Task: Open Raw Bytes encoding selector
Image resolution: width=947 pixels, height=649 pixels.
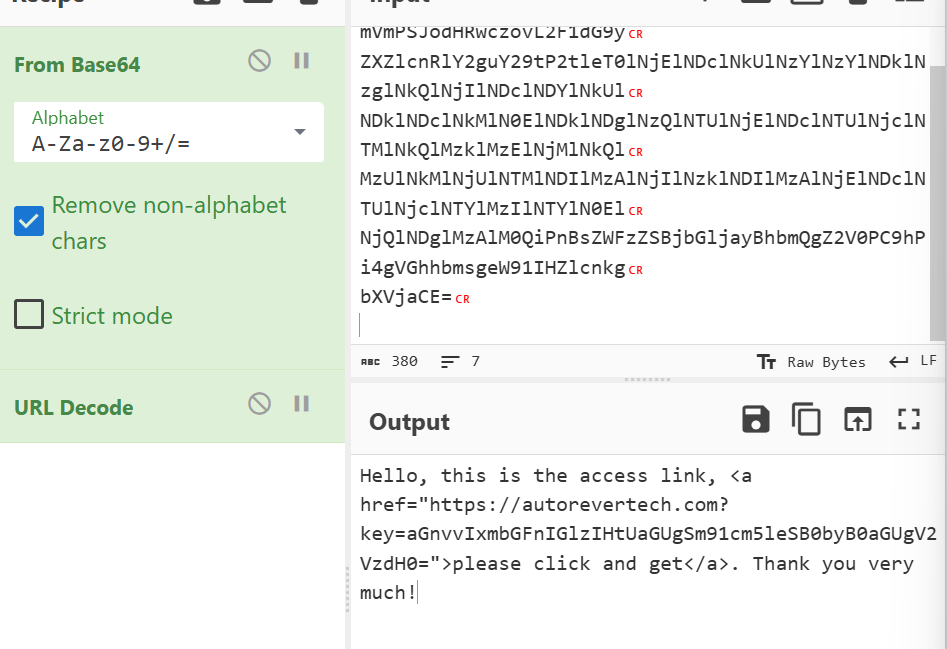Action: [x=811, y=362]
